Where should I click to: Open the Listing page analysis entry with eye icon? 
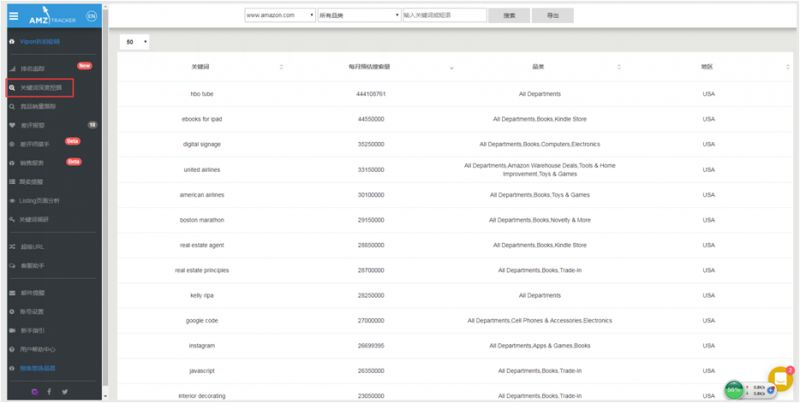click(35, 201)
